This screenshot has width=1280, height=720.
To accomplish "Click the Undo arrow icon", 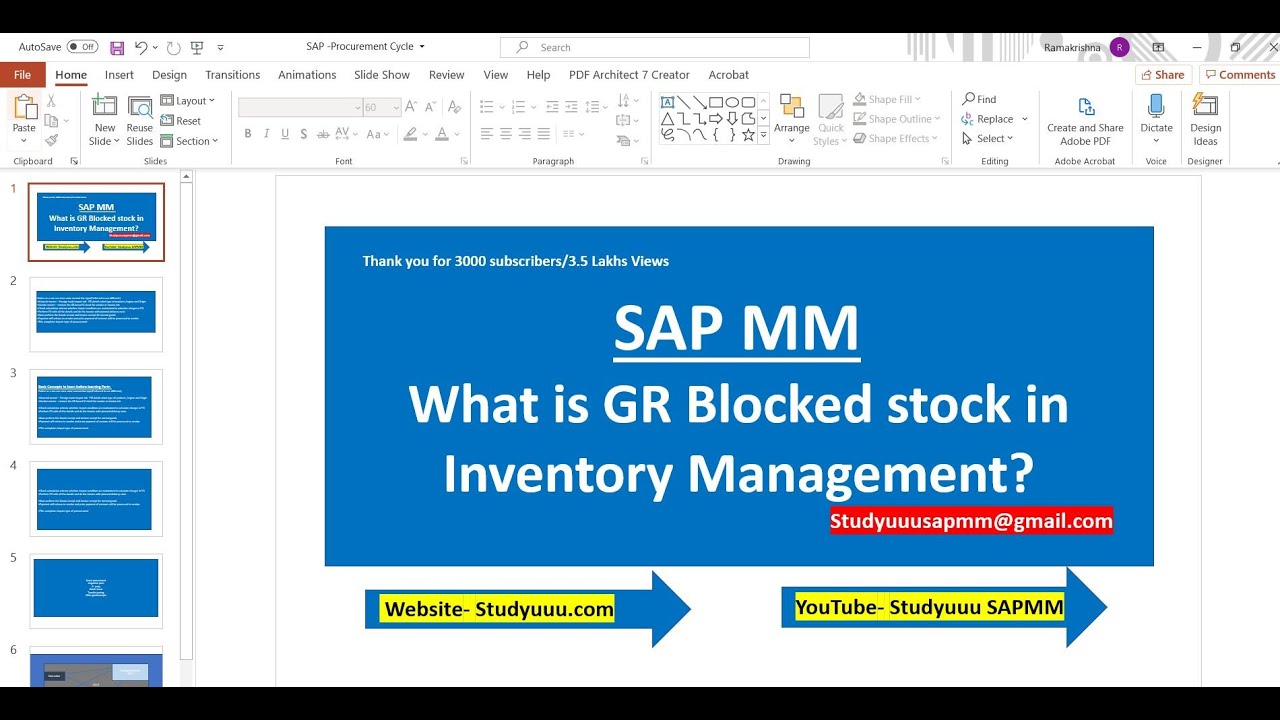I will point(140,47).
